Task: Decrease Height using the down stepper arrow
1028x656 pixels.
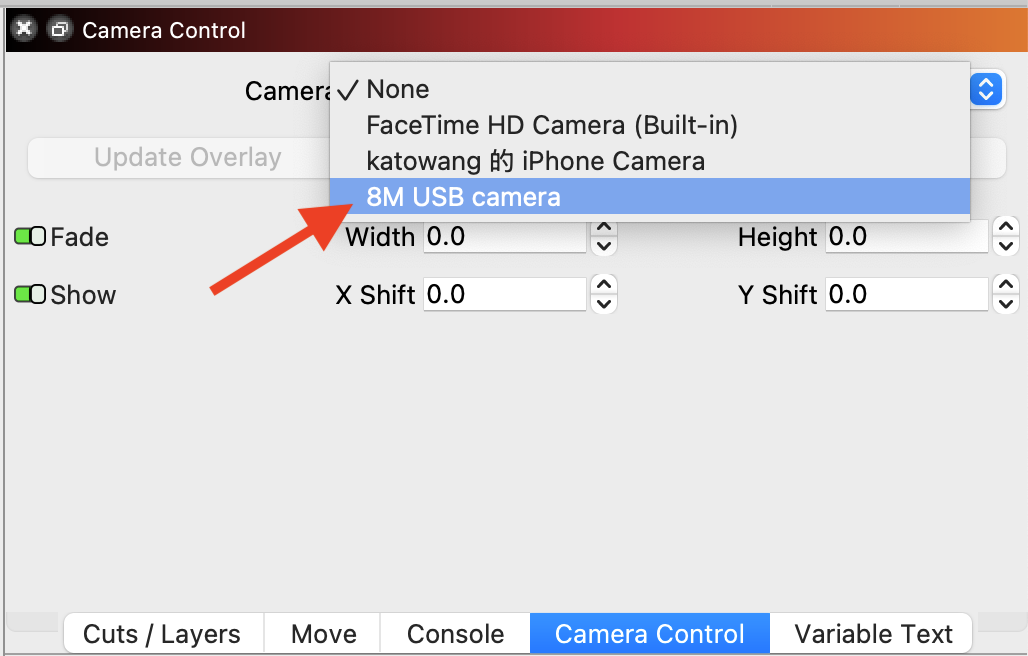Action: tap(1006, 246)
